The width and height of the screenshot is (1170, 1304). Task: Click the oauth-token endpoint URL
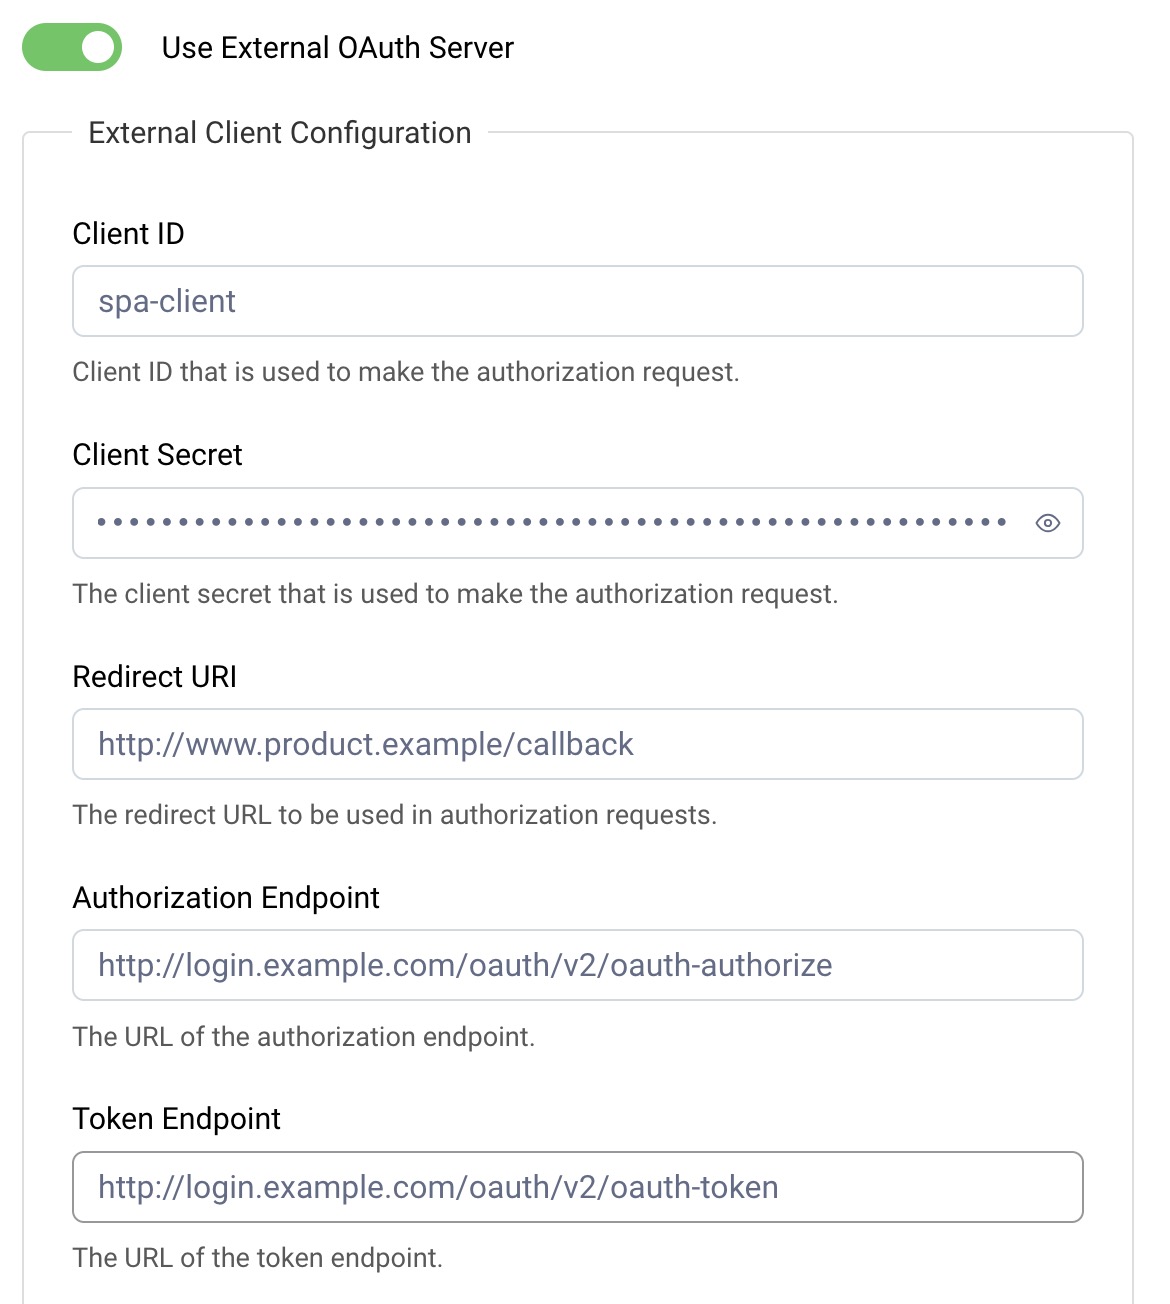point(438,1187)
